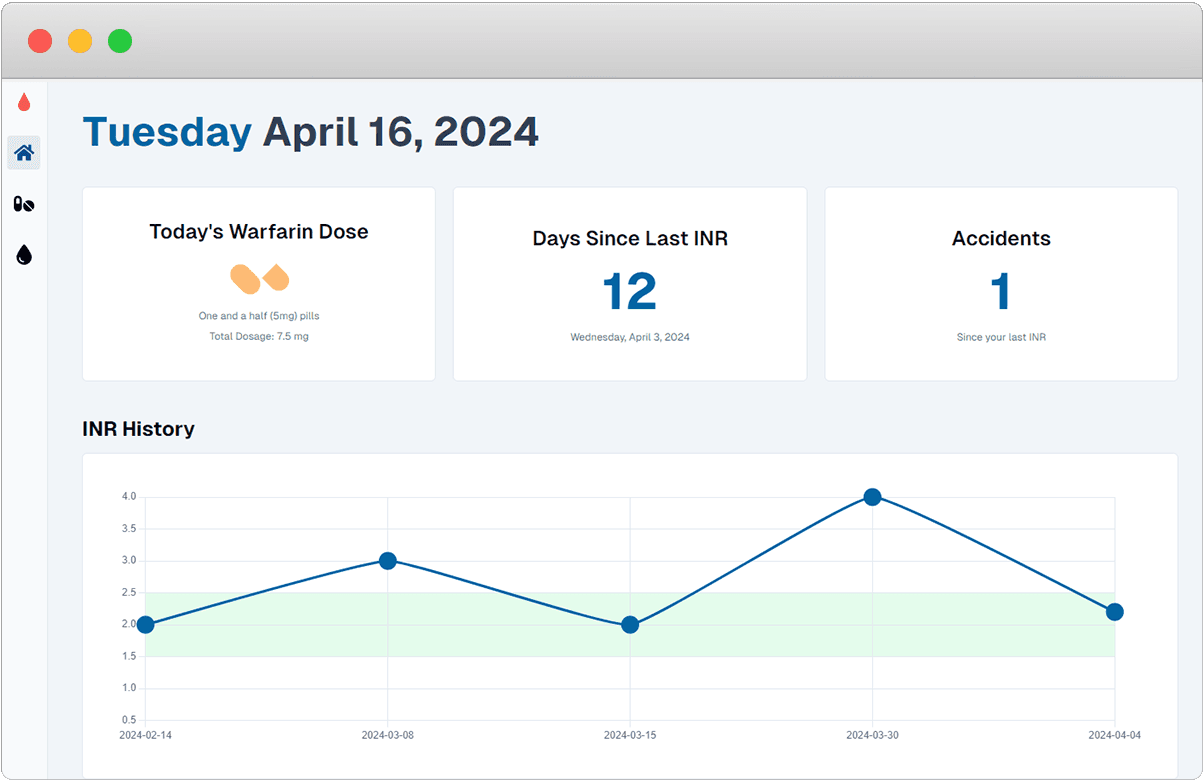The height and width of the screenshot is (782, 1204).
Task: Click the 'Wednesday, April 3, 2024' date text
Action: pos(630,338)
